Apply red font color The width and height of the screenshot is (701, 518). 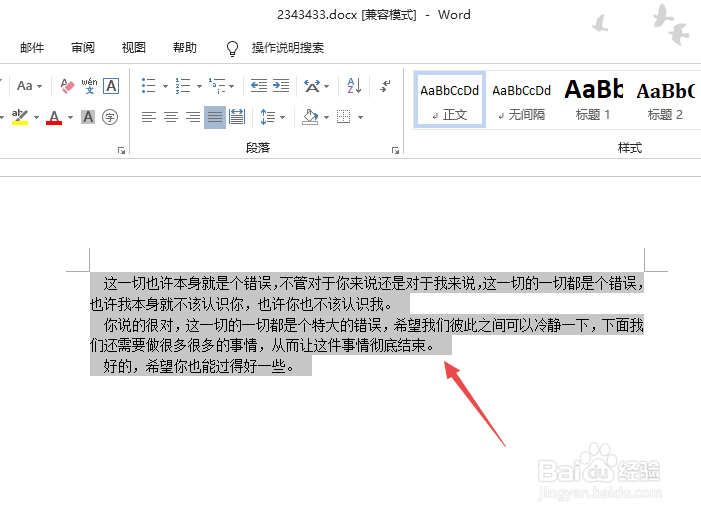click(54, 118)
